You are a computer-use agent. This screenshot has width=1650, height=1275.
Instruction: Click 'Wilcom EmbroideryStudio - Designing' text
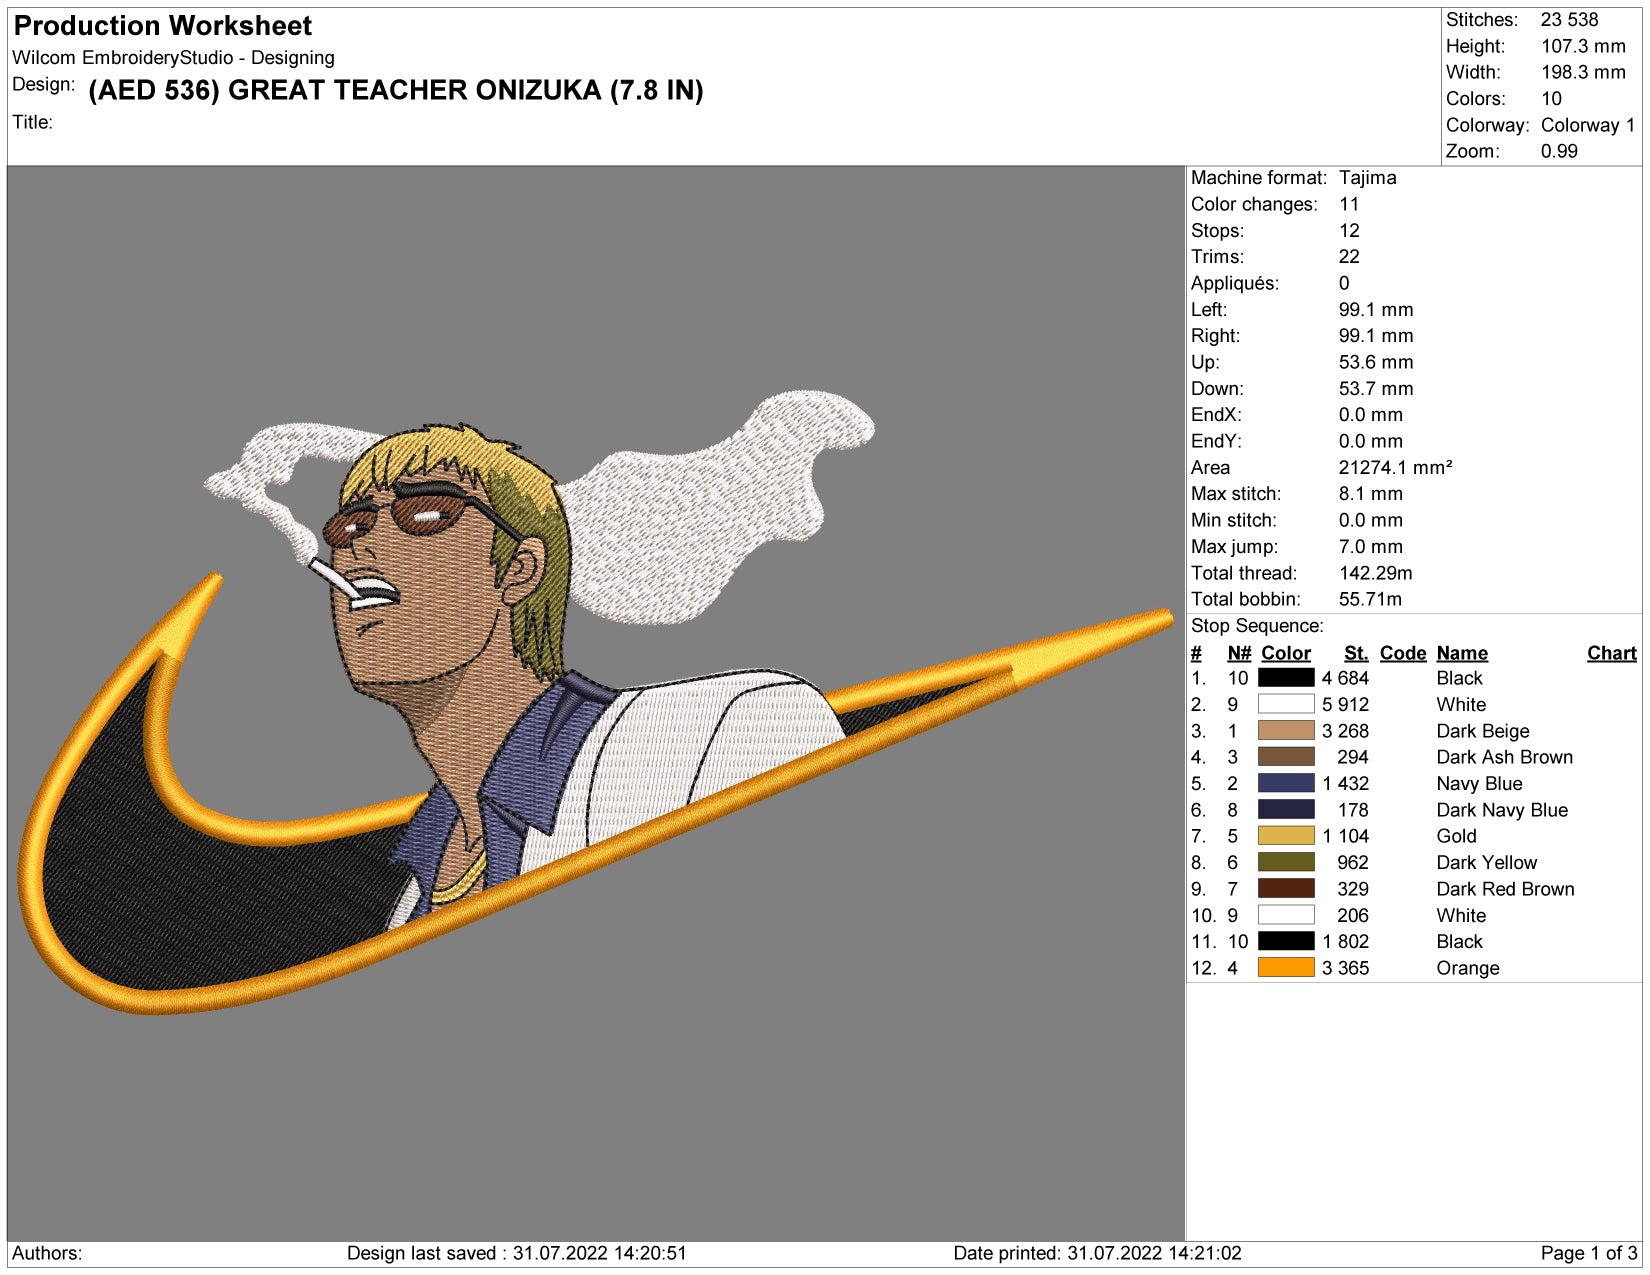point(173,58)
